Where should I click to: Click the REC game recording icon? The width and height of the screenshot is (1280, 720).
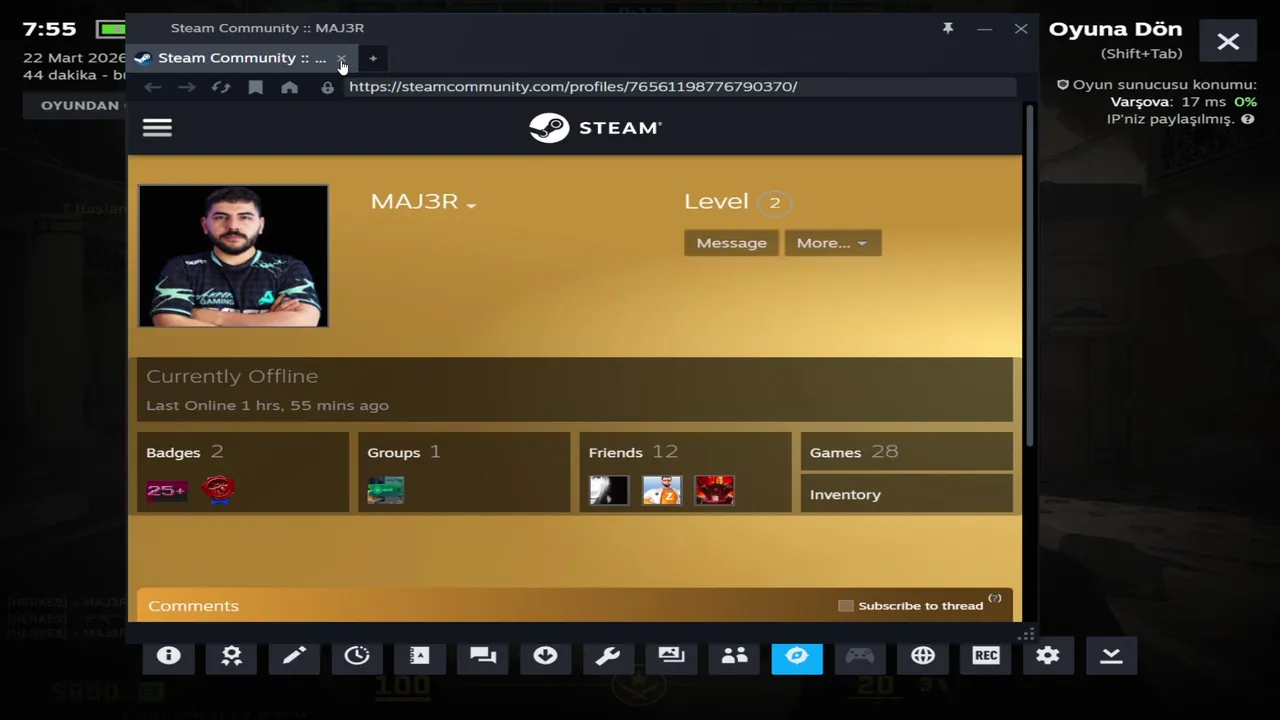986,655
